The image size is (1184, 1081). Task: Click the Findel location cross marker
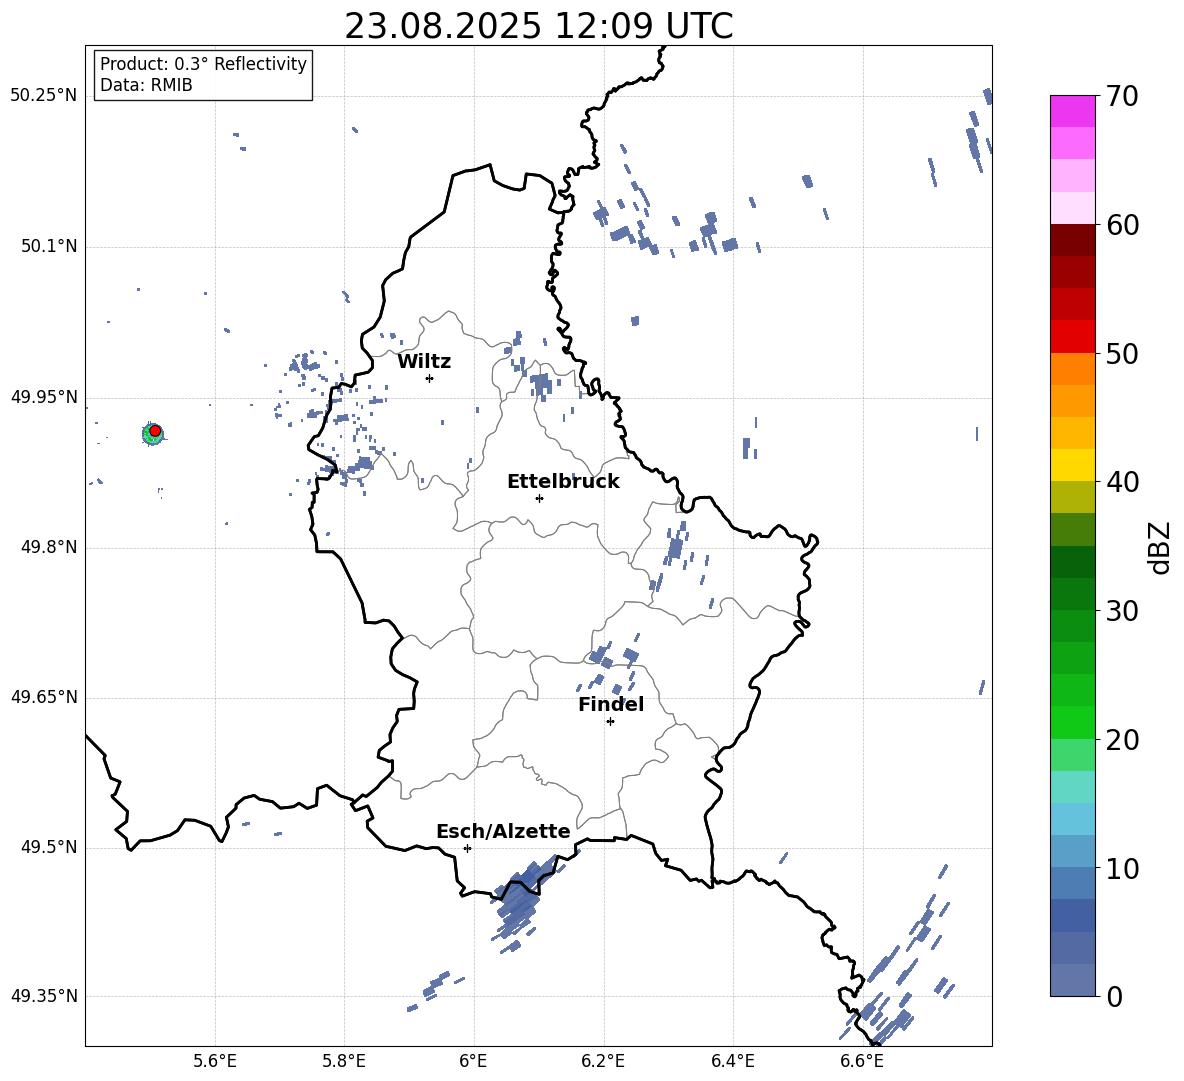tap(610, 722)
